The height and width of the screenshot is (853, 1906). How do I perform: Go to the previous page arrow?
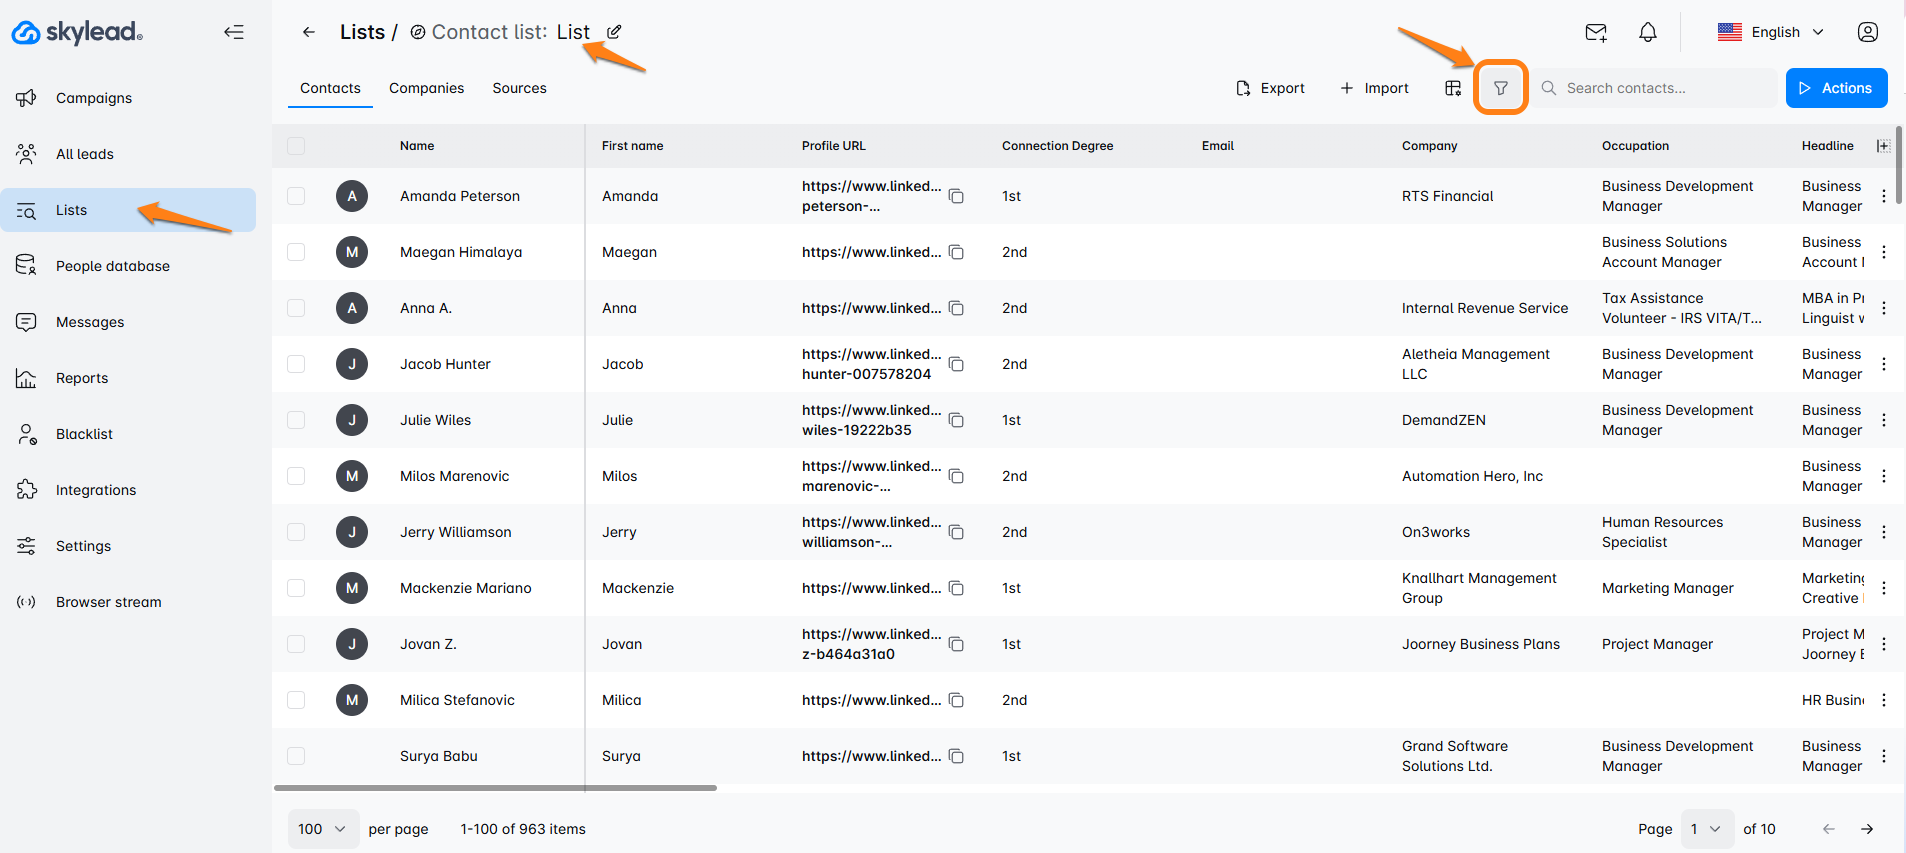(1829, 829)
